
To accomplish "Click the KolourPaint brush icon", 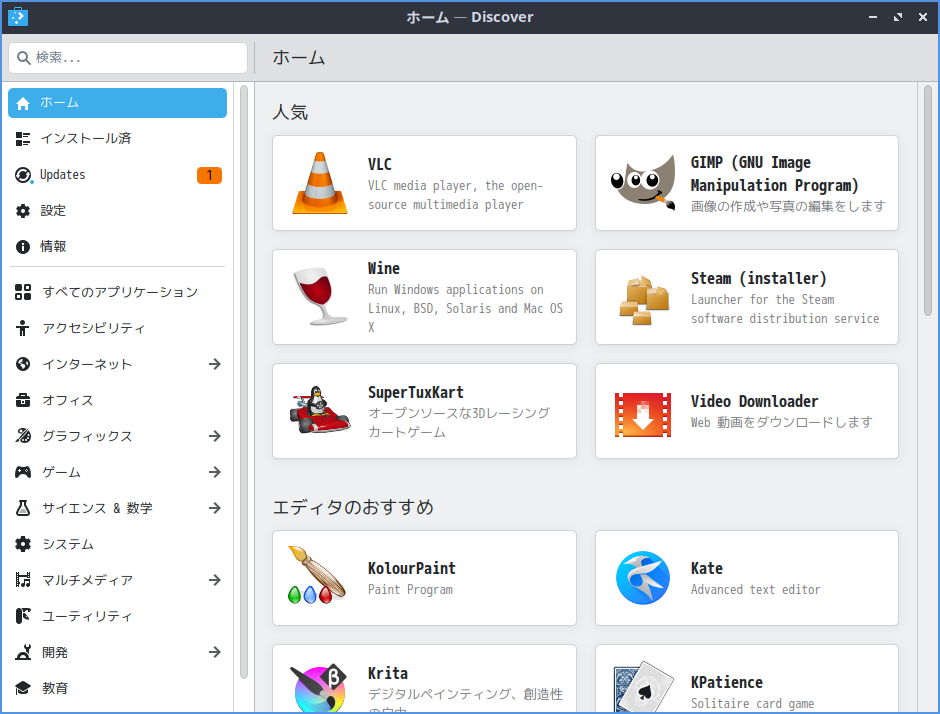I will [x=317, y=574].
